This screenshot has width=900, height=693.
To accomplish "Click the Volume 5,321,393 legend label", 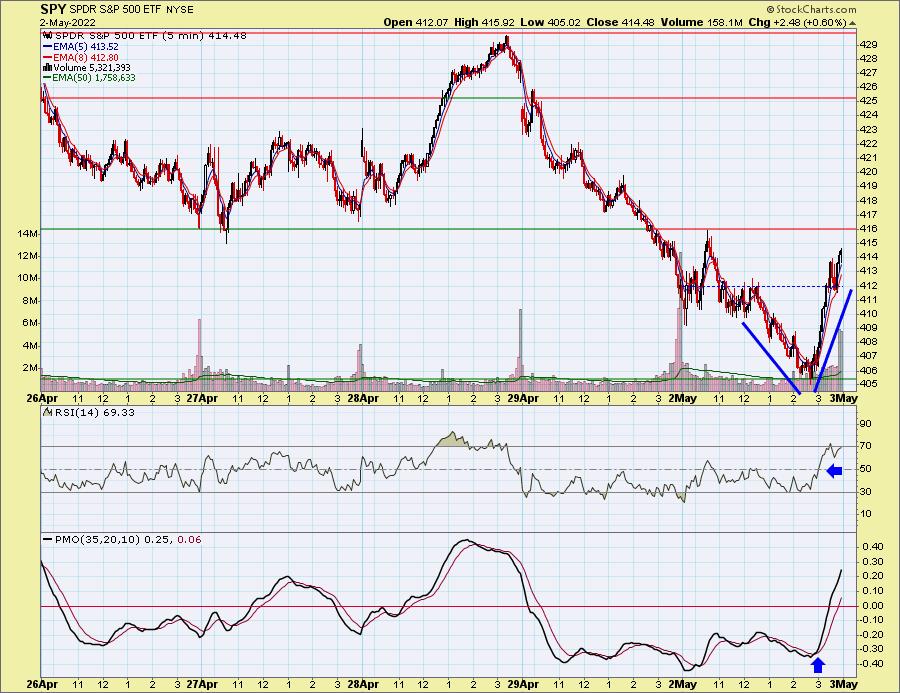I will click(92, 68).
